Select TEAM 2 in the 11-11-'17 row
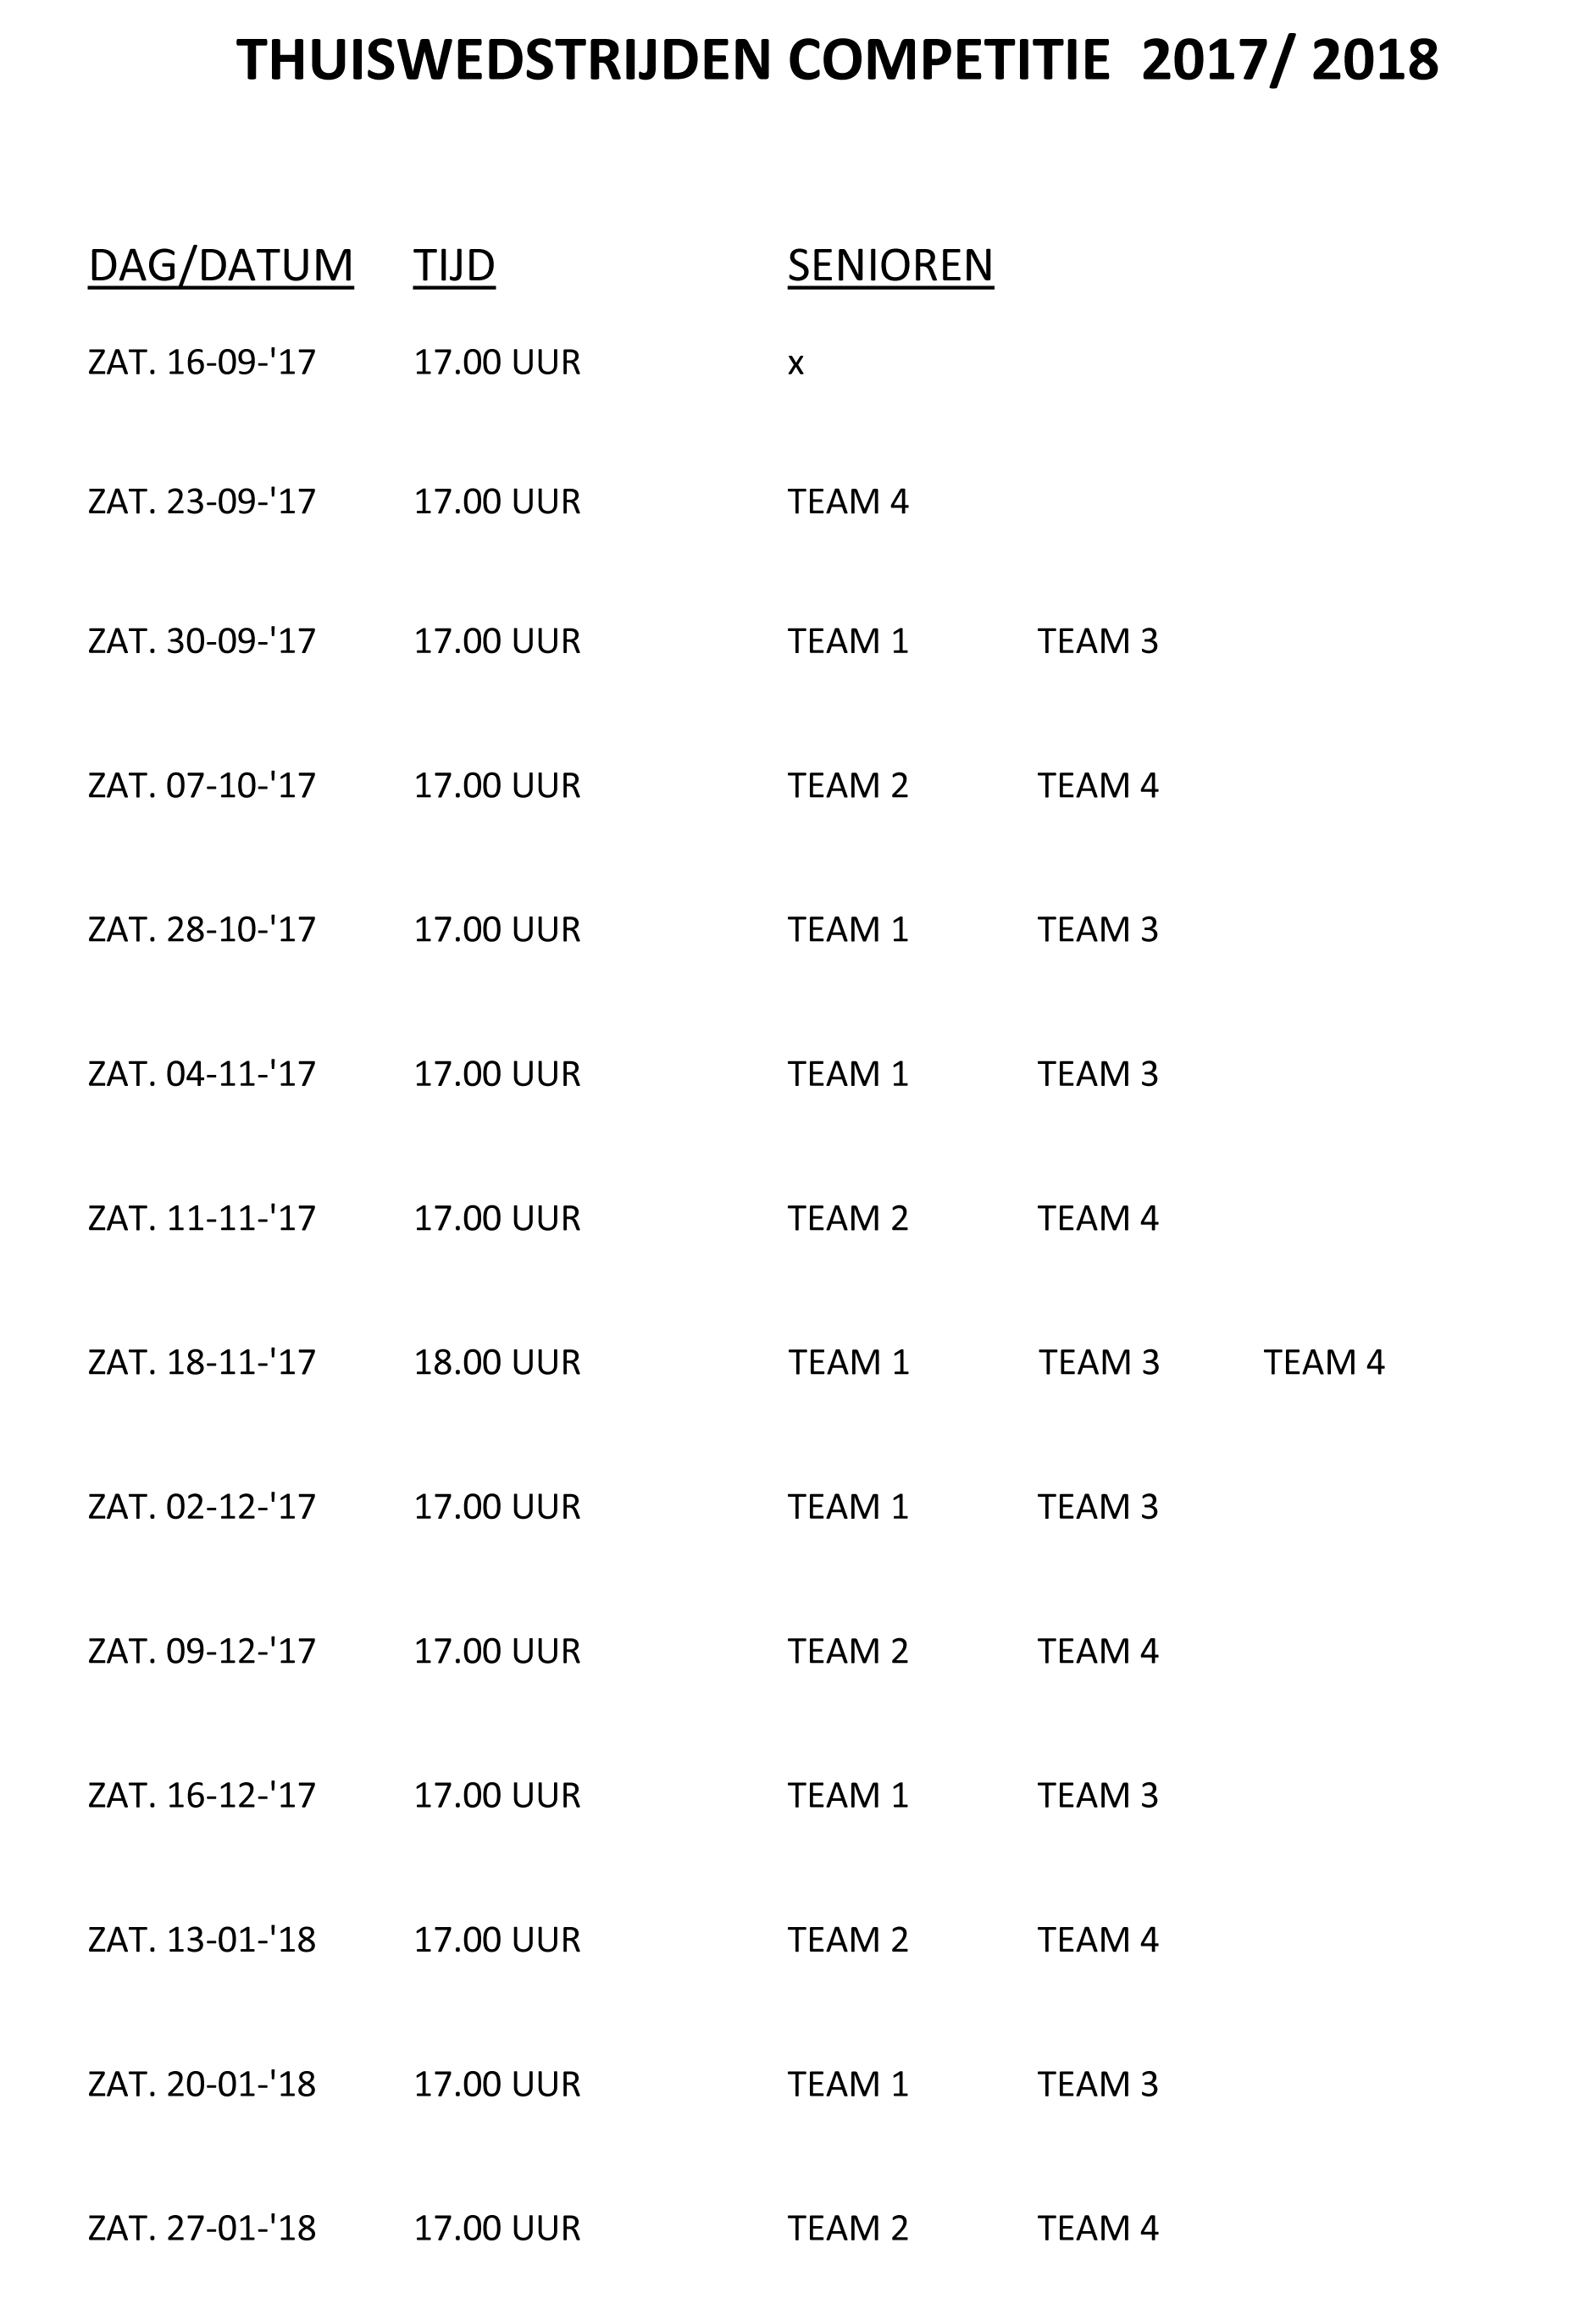 (848, 1219)
